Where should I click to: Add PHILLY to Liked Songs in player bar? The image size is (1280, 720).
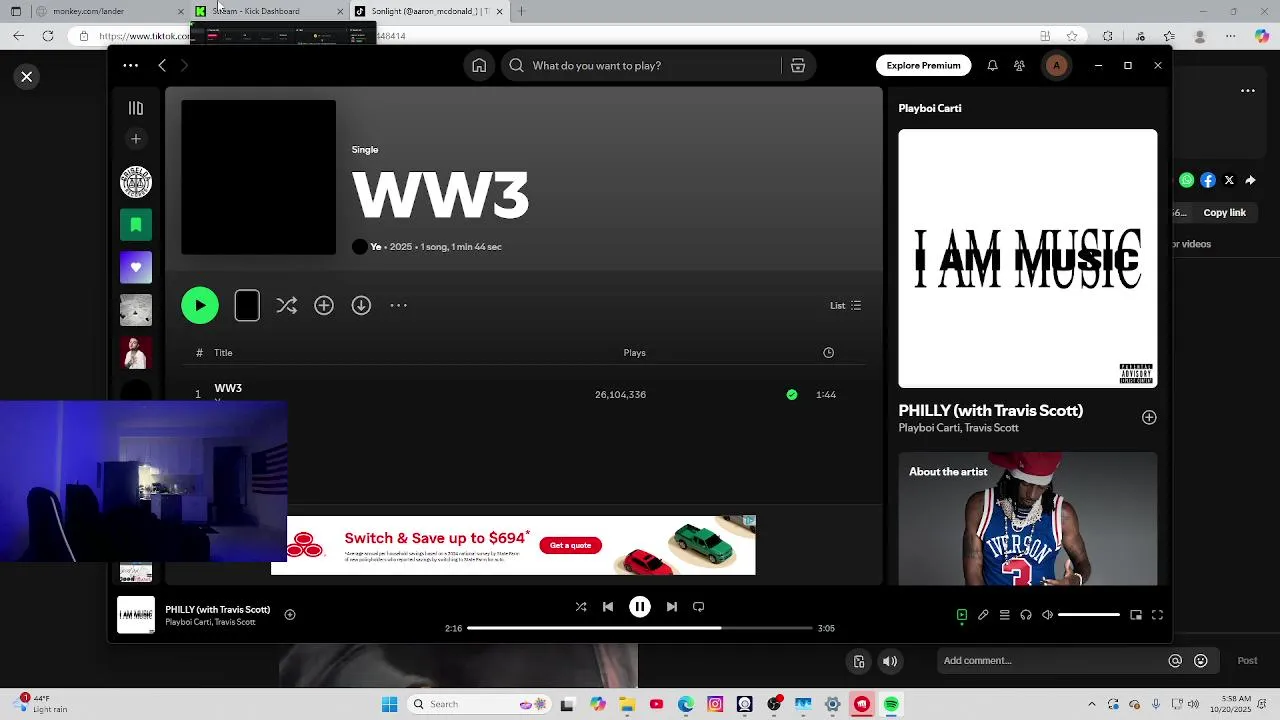pyautogui.click(x=290, y=615)
